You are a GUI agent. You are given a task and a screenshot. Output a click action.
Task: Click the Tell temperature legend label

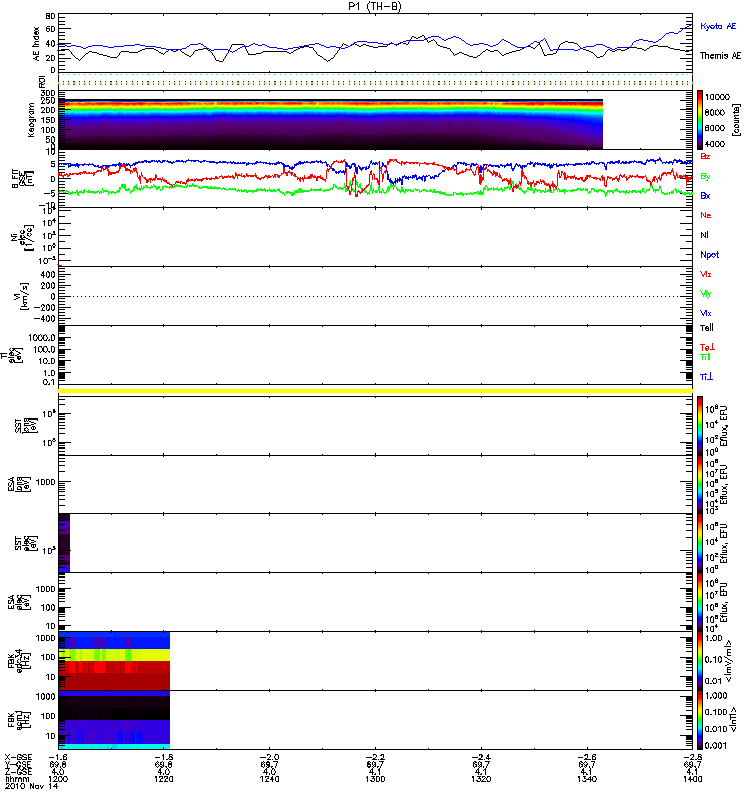point(707,328)
